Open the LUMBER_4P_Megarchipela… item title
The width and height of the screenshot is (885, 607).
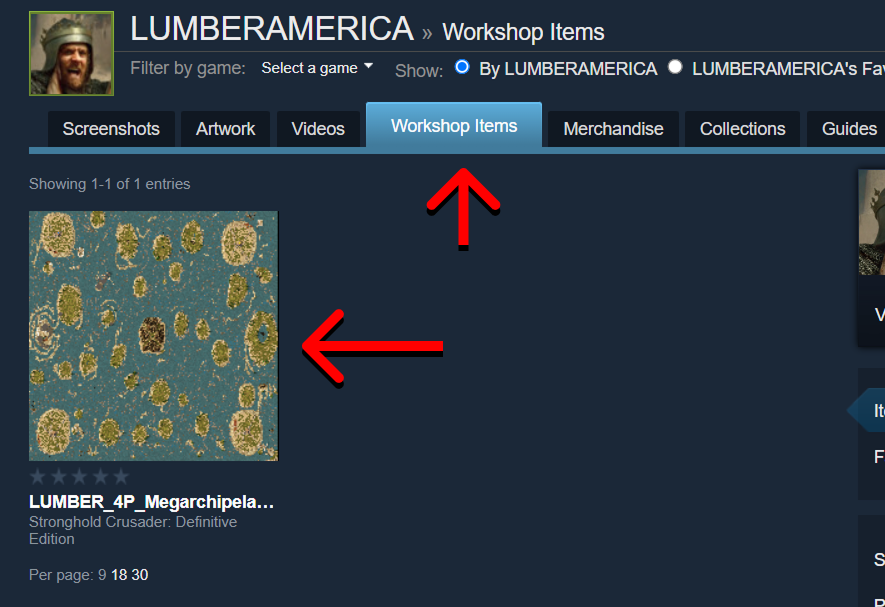pos(151,502)
